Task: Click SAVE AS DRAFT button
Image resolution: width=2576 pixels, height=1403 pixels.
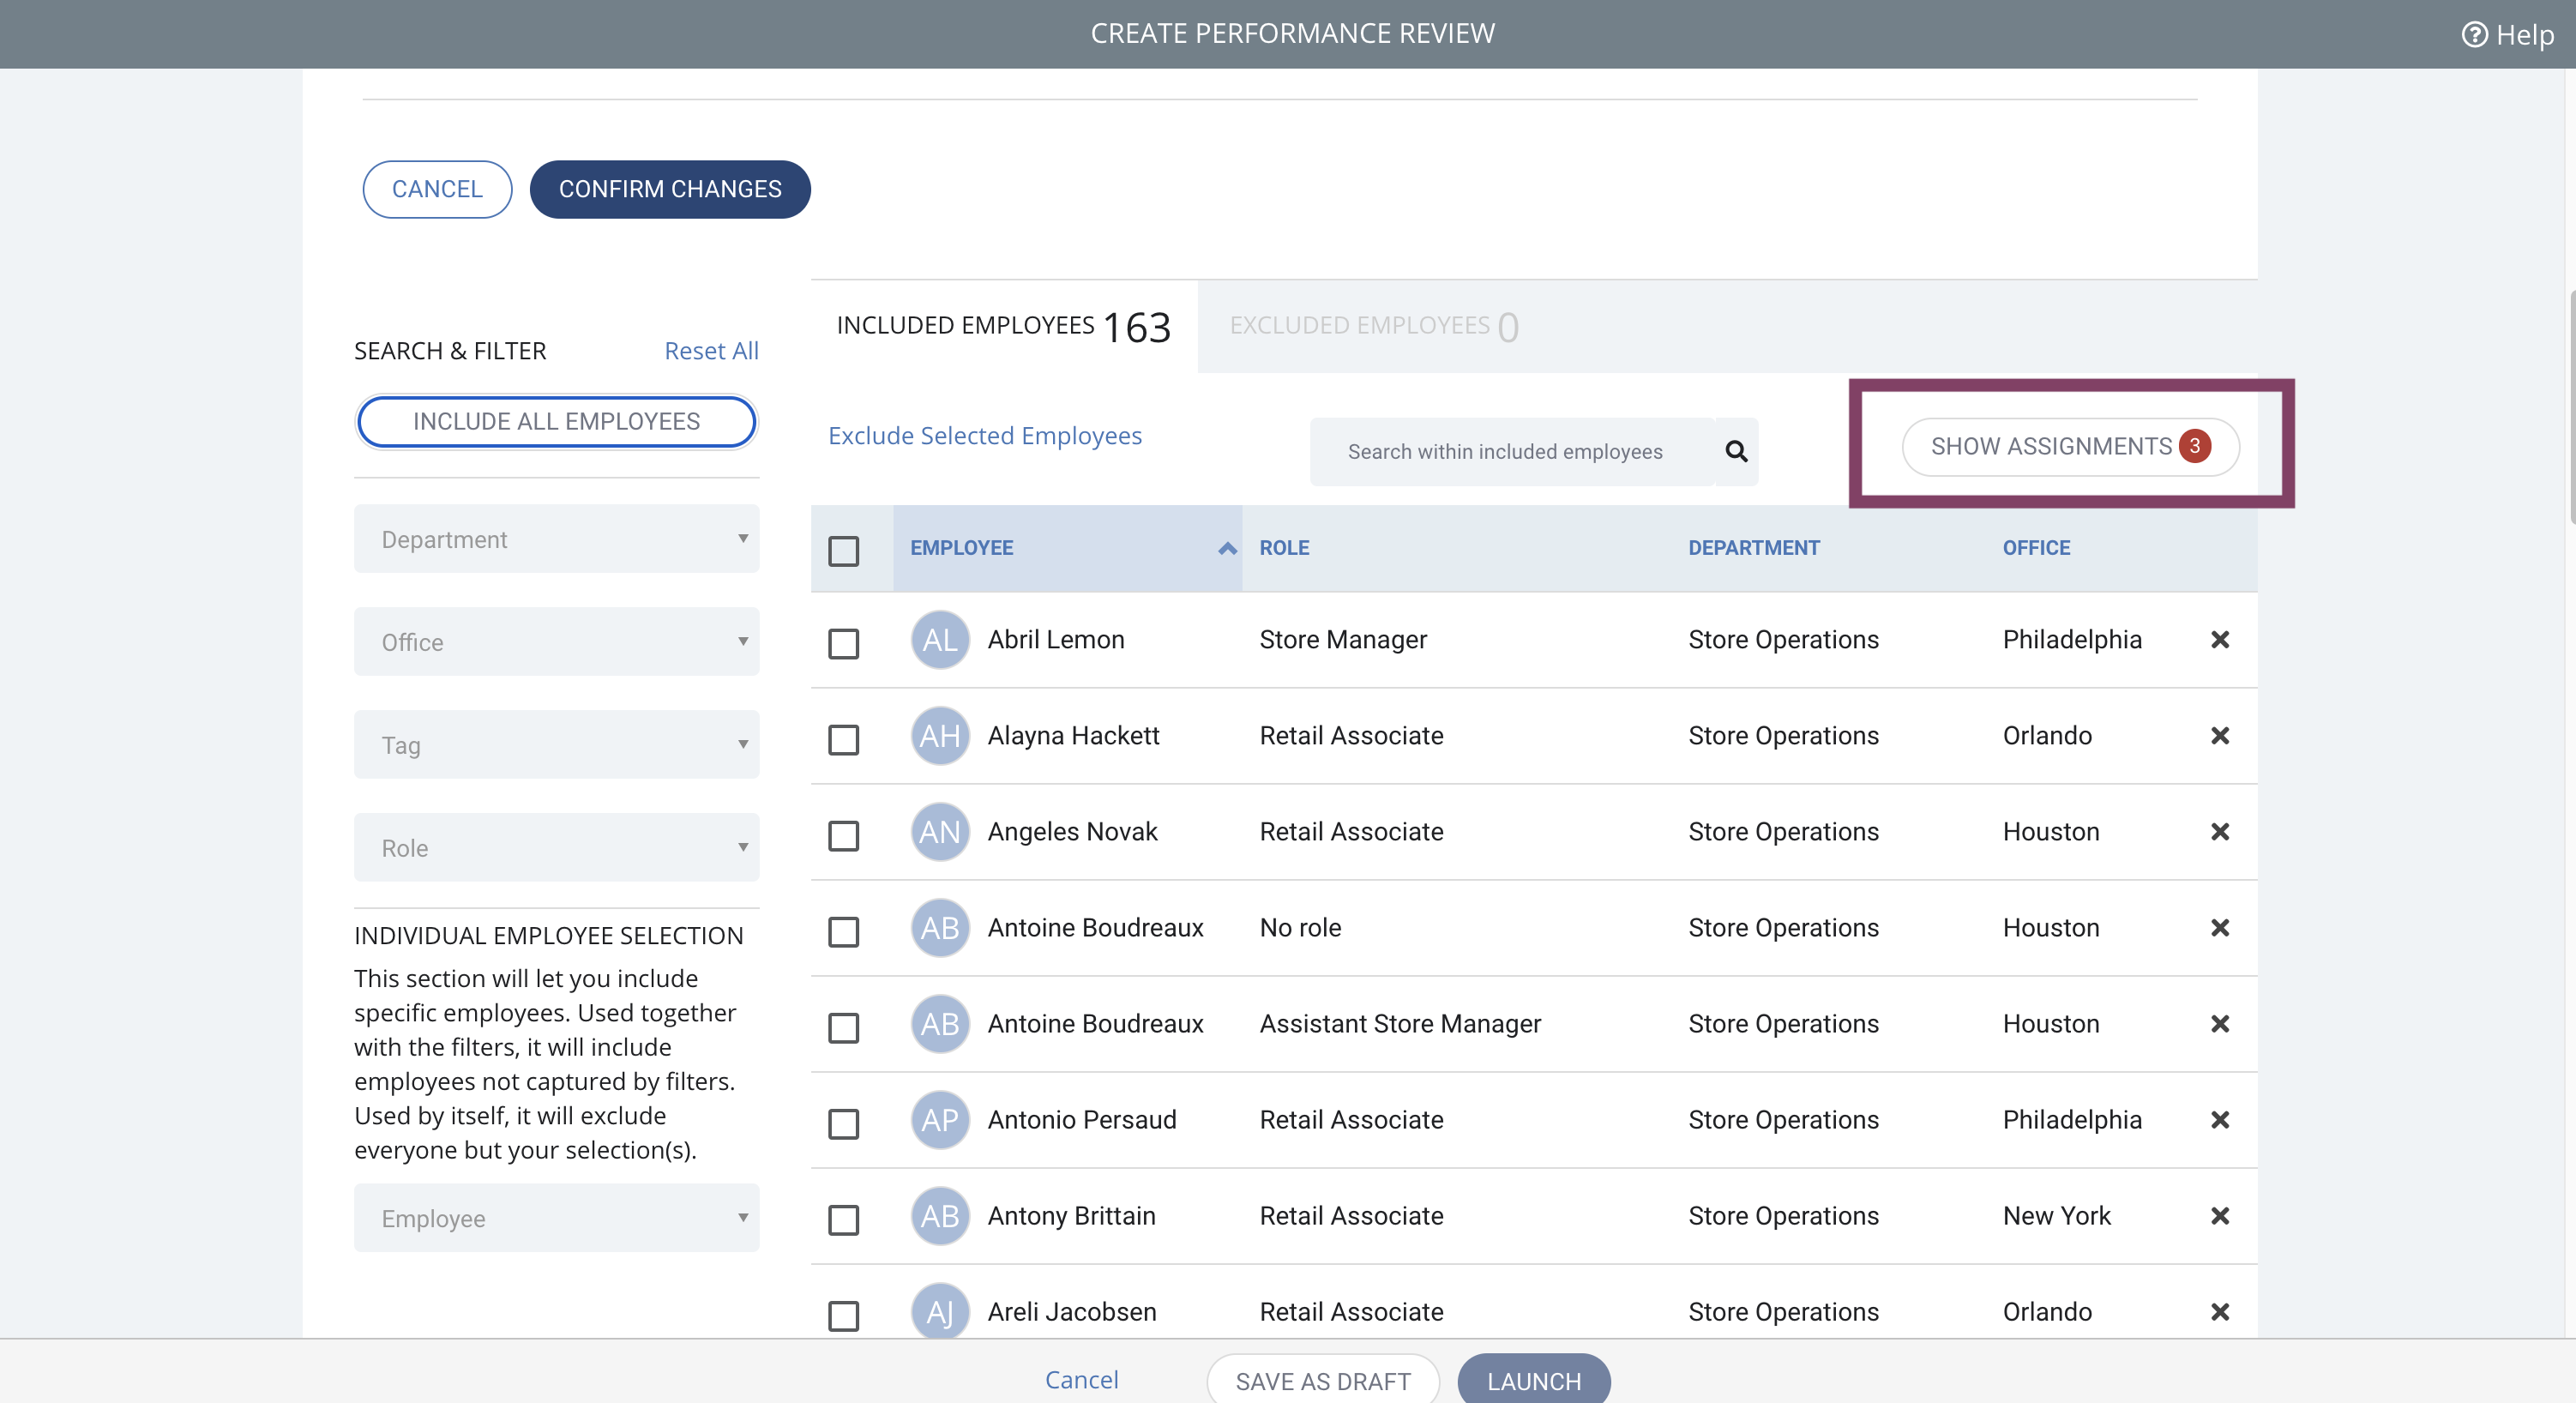Action: pyautogui.click(x=1323, y=1380)
